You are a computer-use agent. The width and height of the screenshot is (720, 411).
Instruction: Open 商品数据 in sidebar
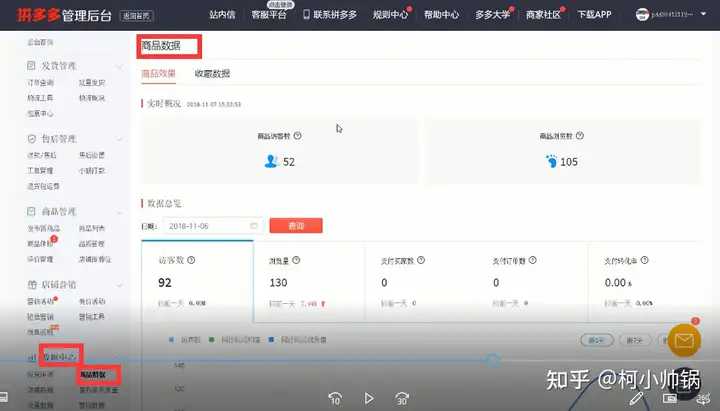(93, 375)
